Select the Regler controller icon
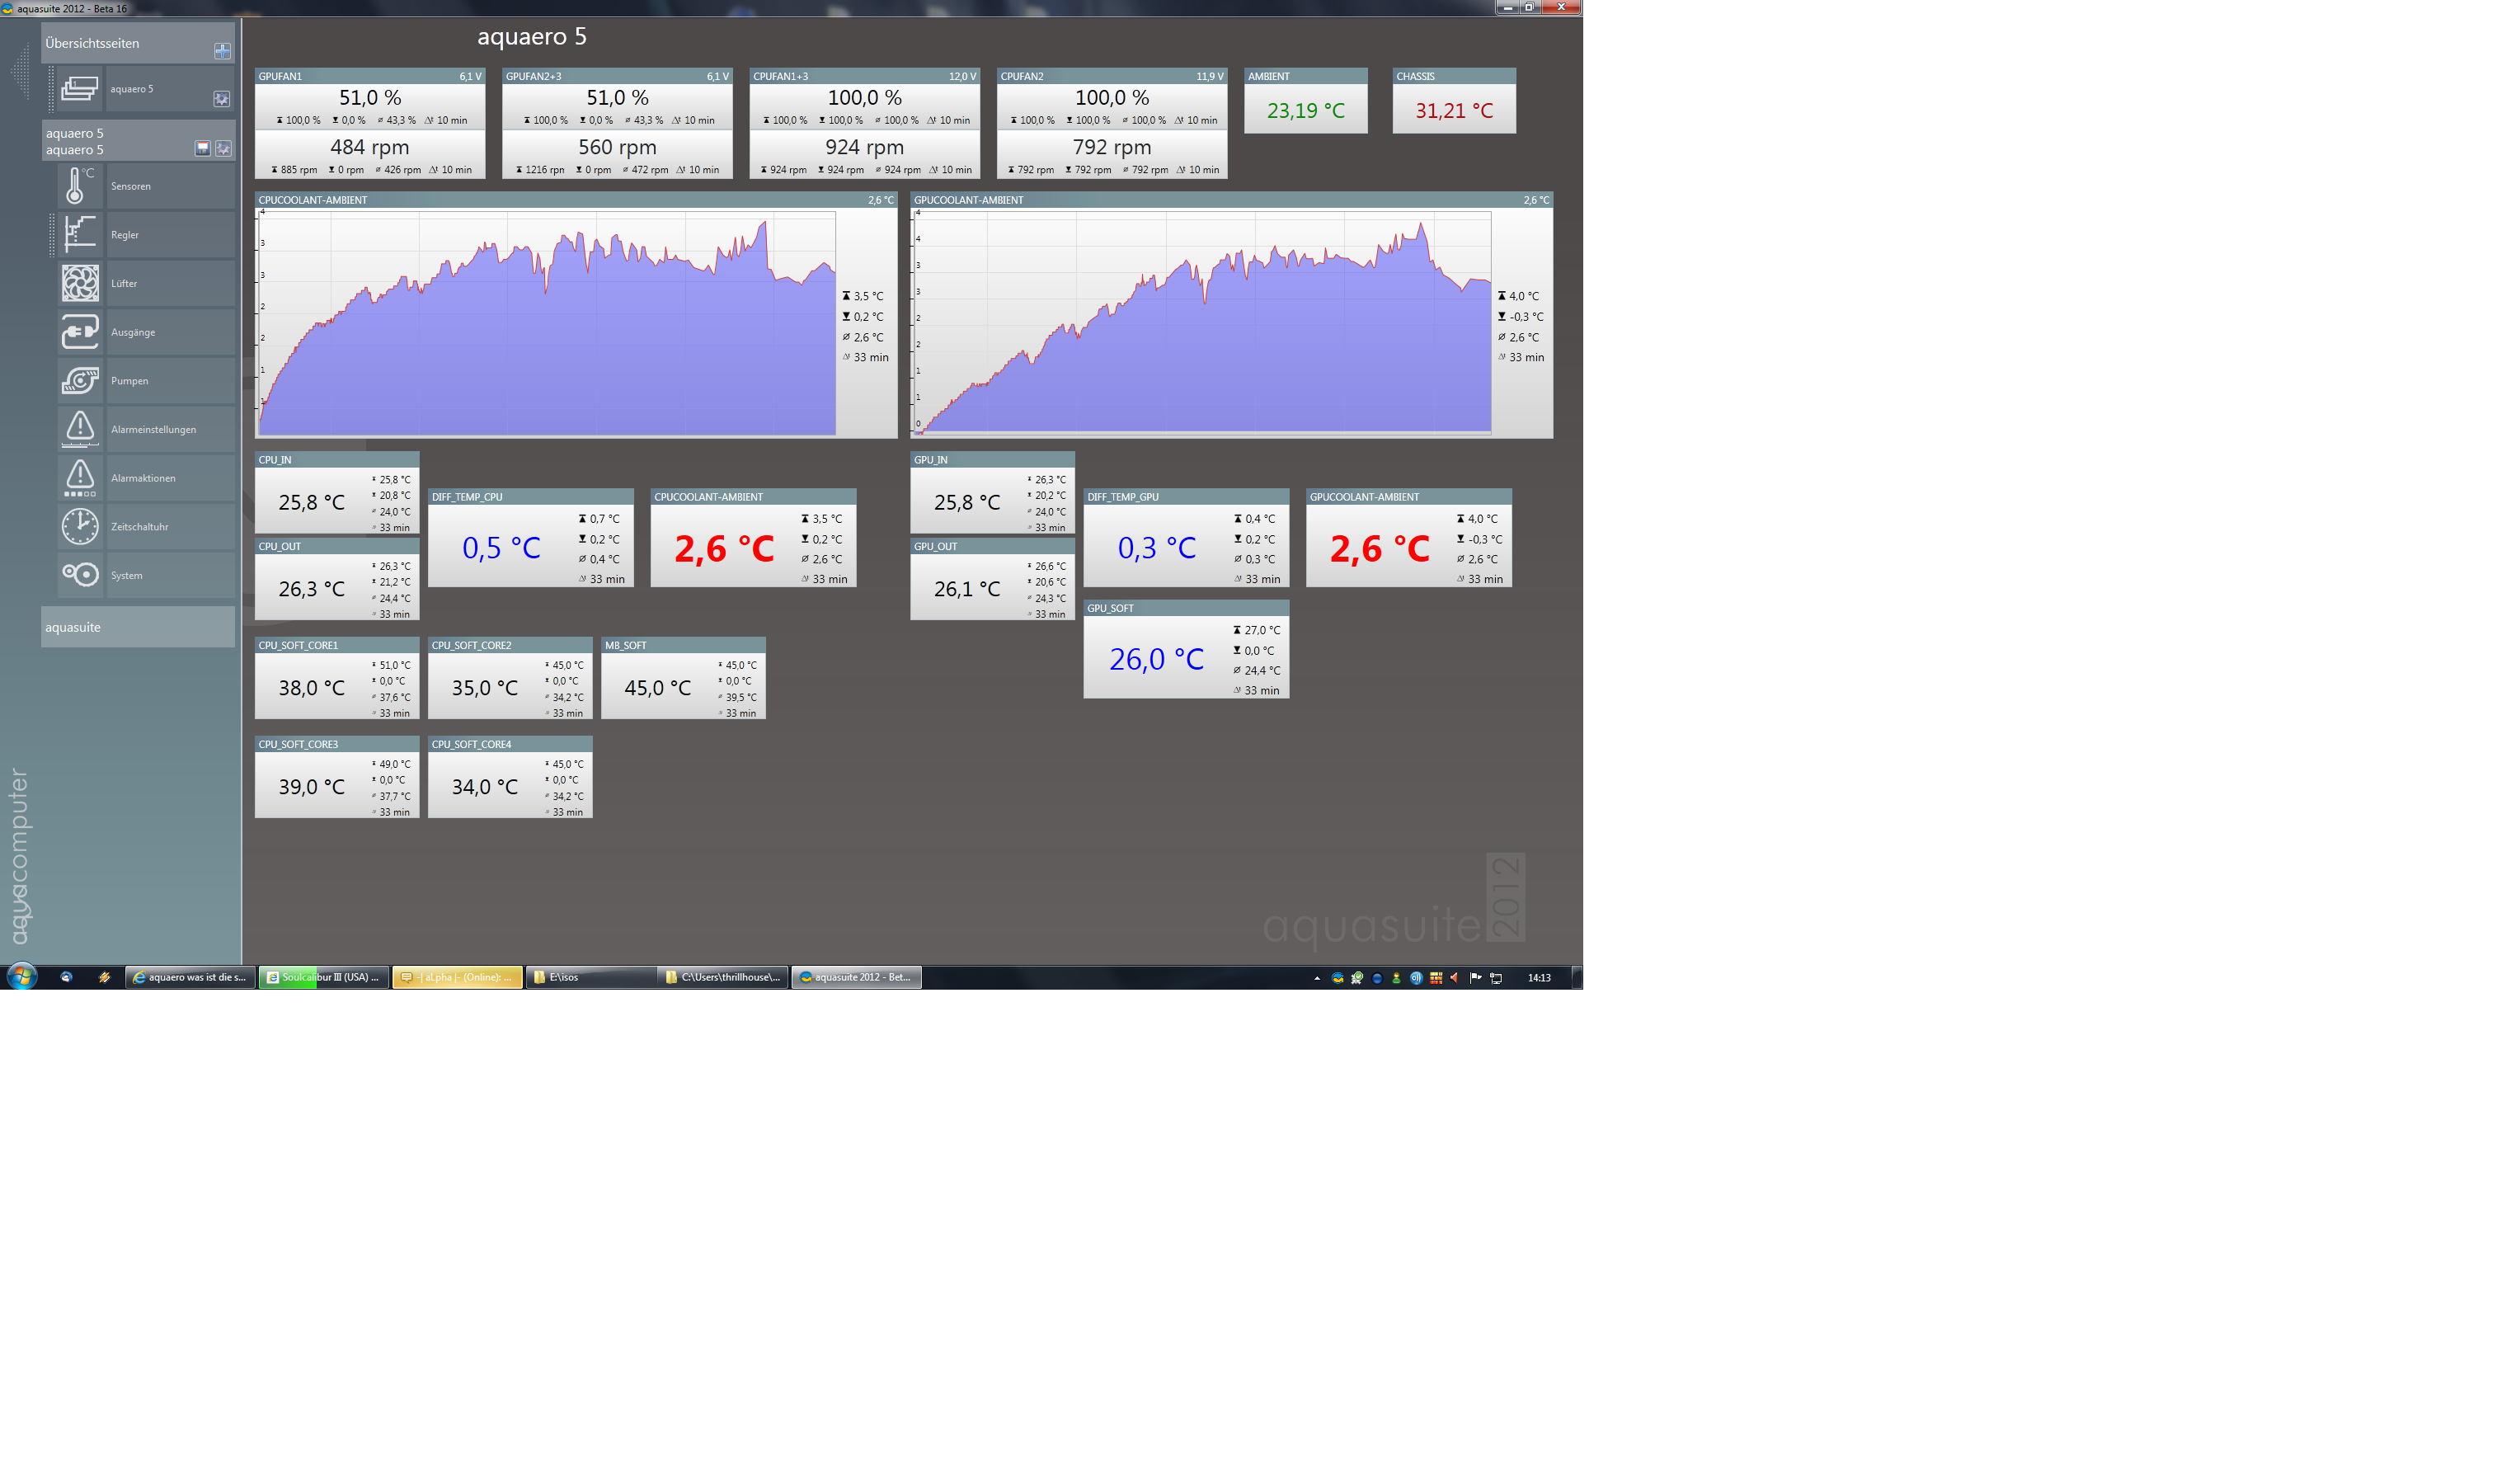This screenshot has height=1468, width=2520. [79, 235]
